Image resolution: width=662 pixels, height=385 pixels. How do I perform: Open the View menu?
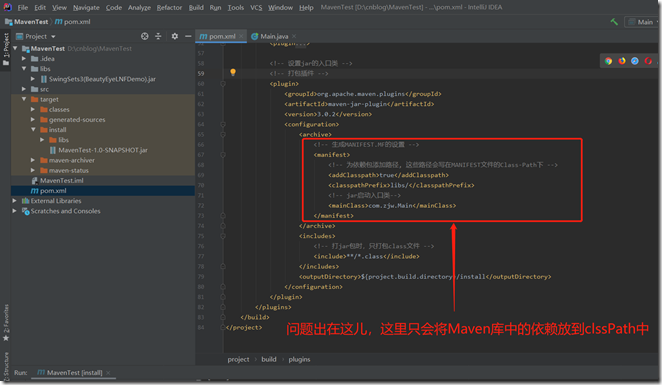(59, 8)
